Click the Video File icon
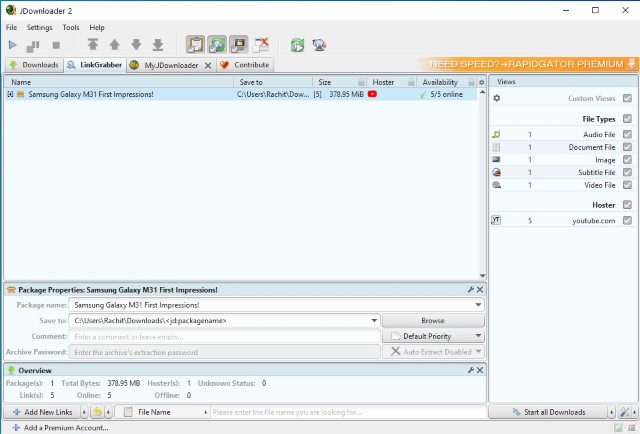The height and width of the screenshot is (434, 640). [496, 185]
